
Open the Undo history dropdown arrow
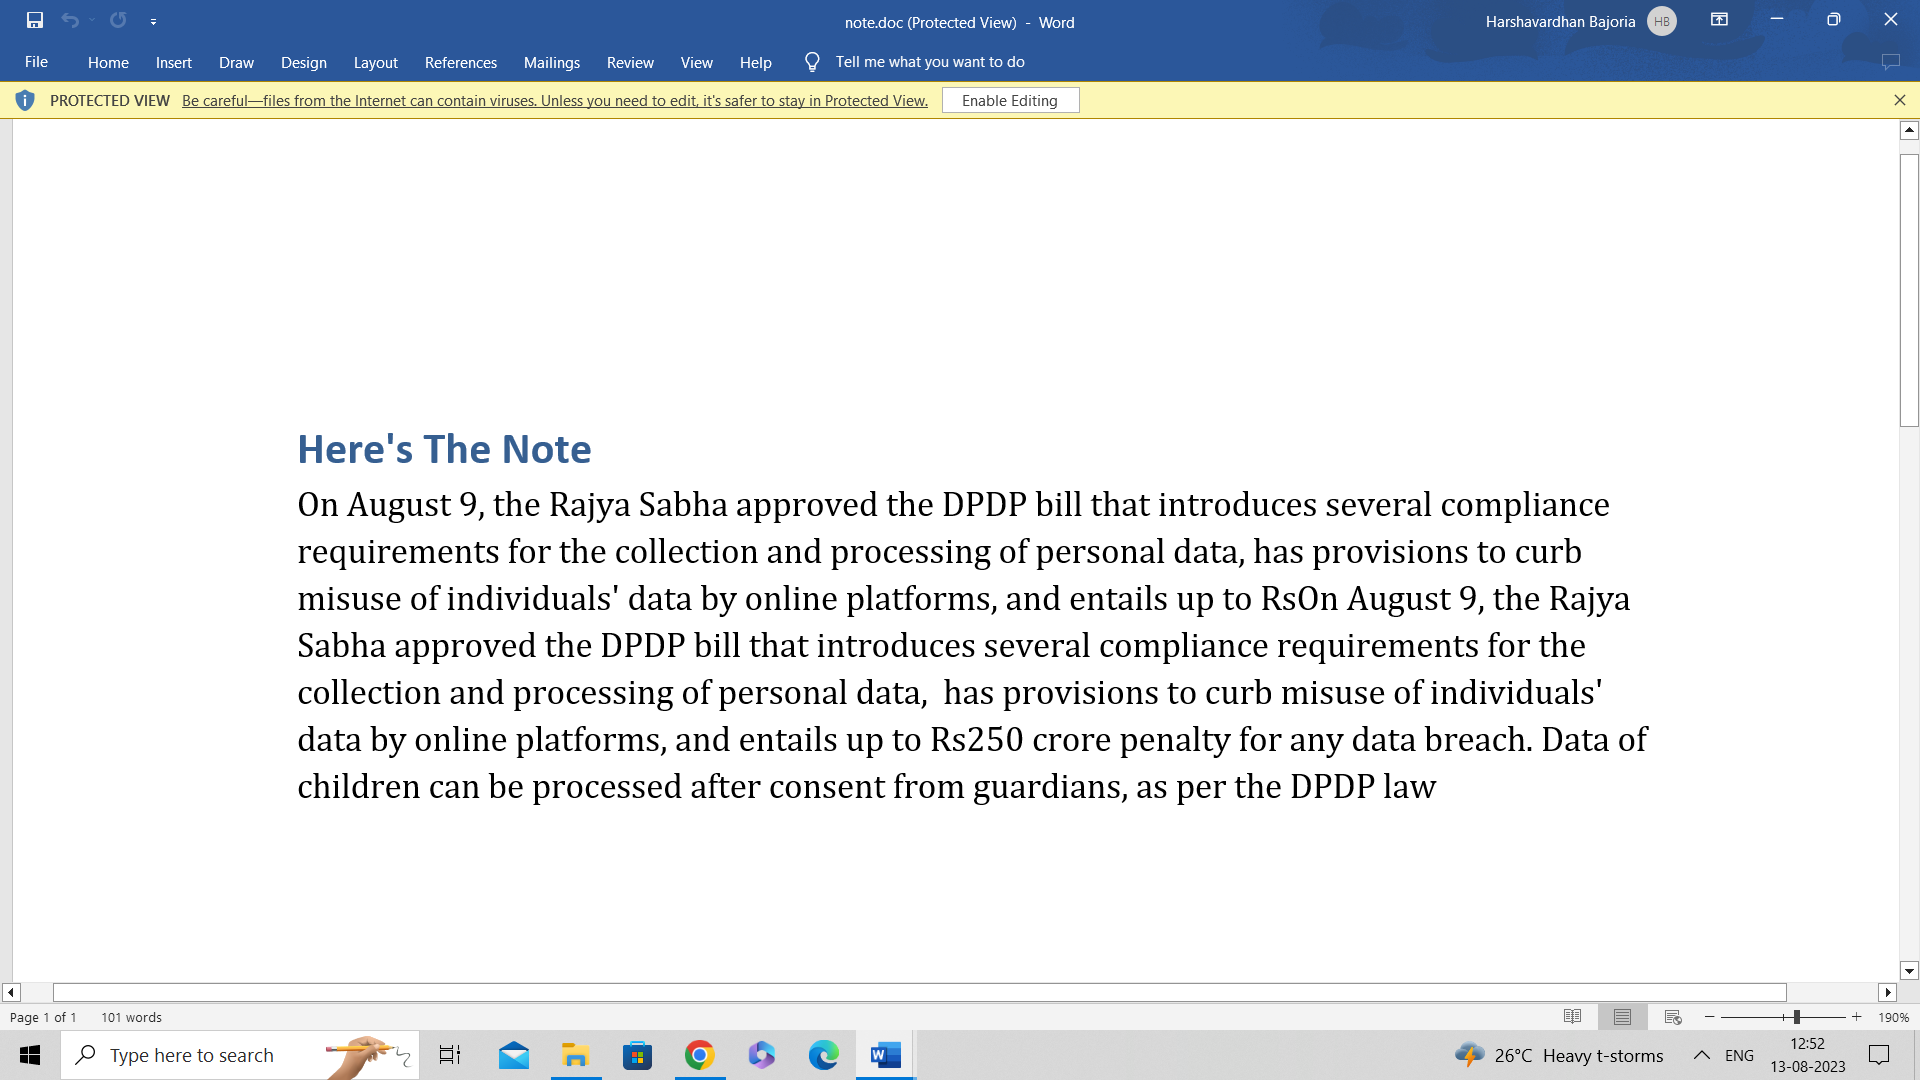[92, 20]
